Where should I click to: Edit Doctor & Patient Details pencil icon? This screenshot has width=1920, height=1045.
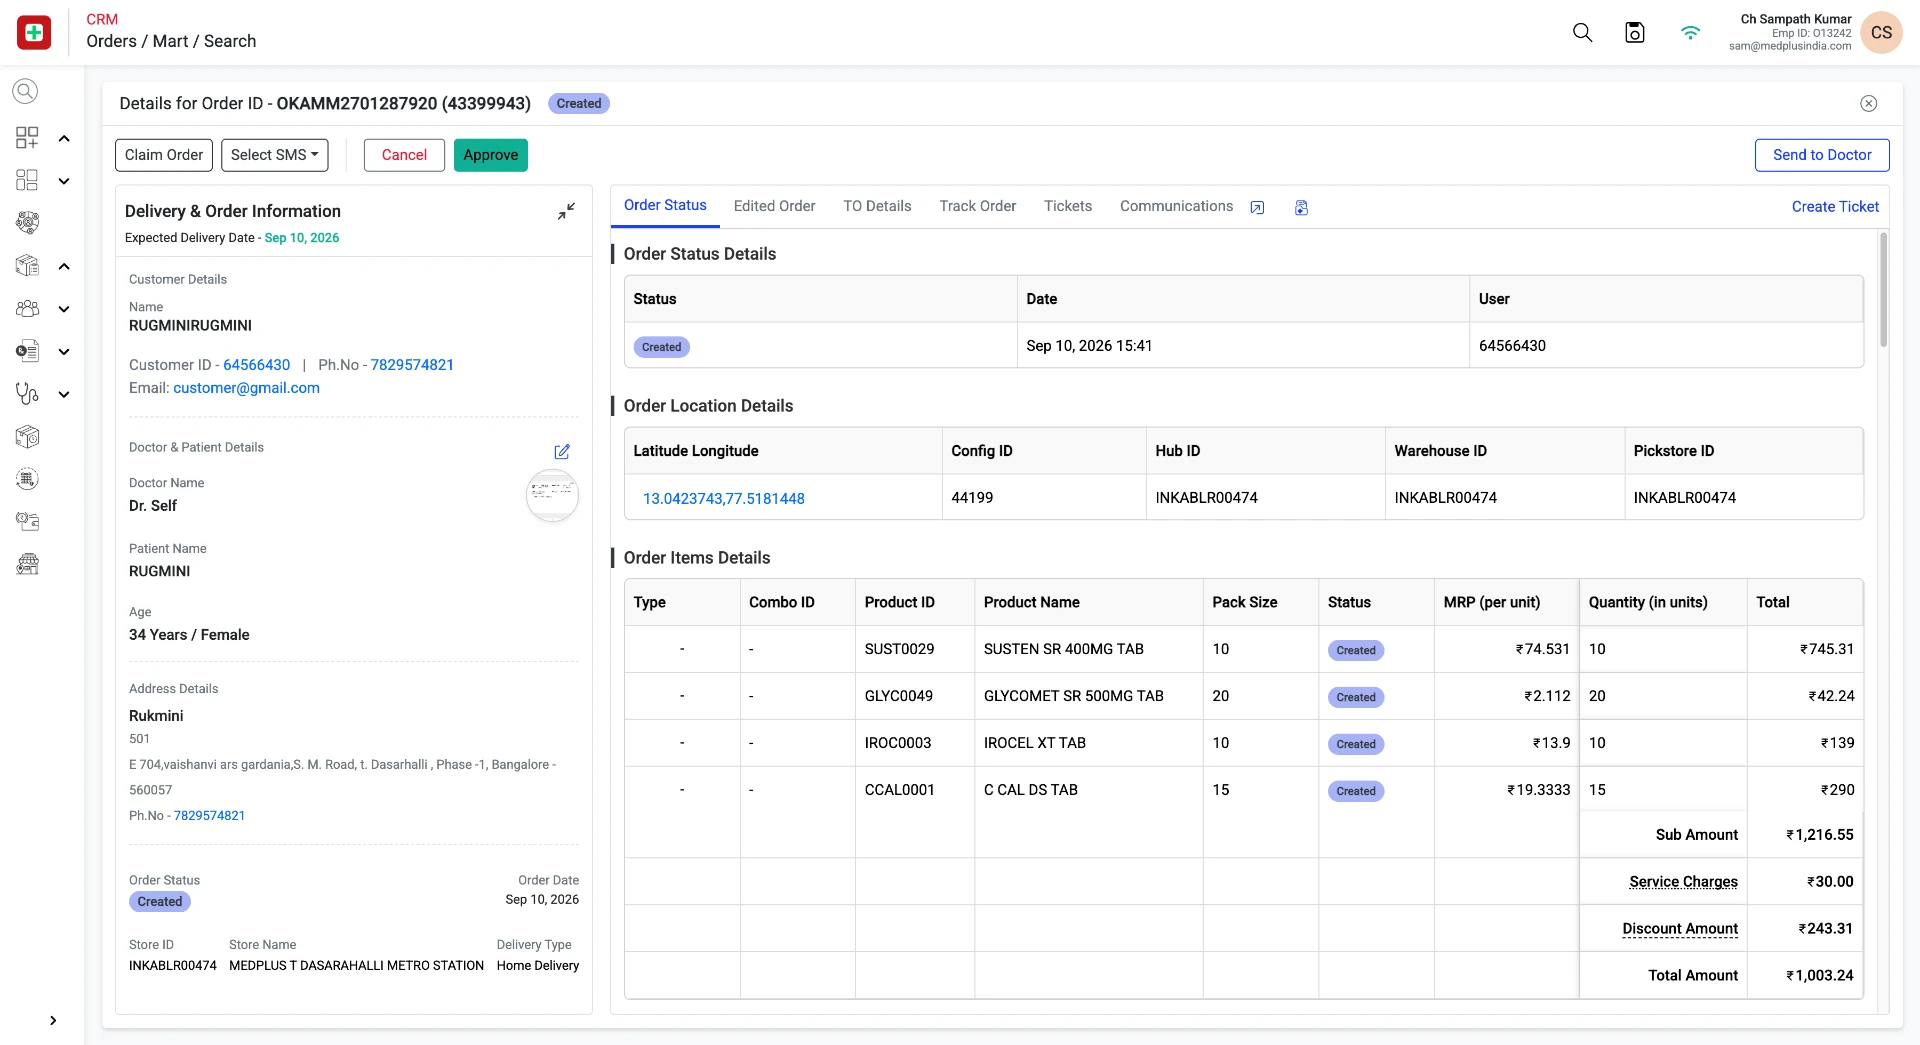pos(562,451)
